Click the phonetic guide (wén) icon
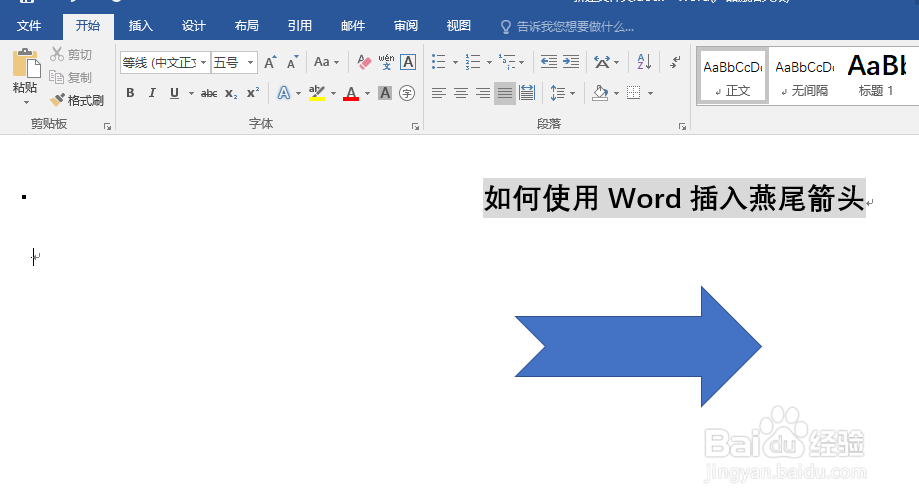 [x=386, y=62]
